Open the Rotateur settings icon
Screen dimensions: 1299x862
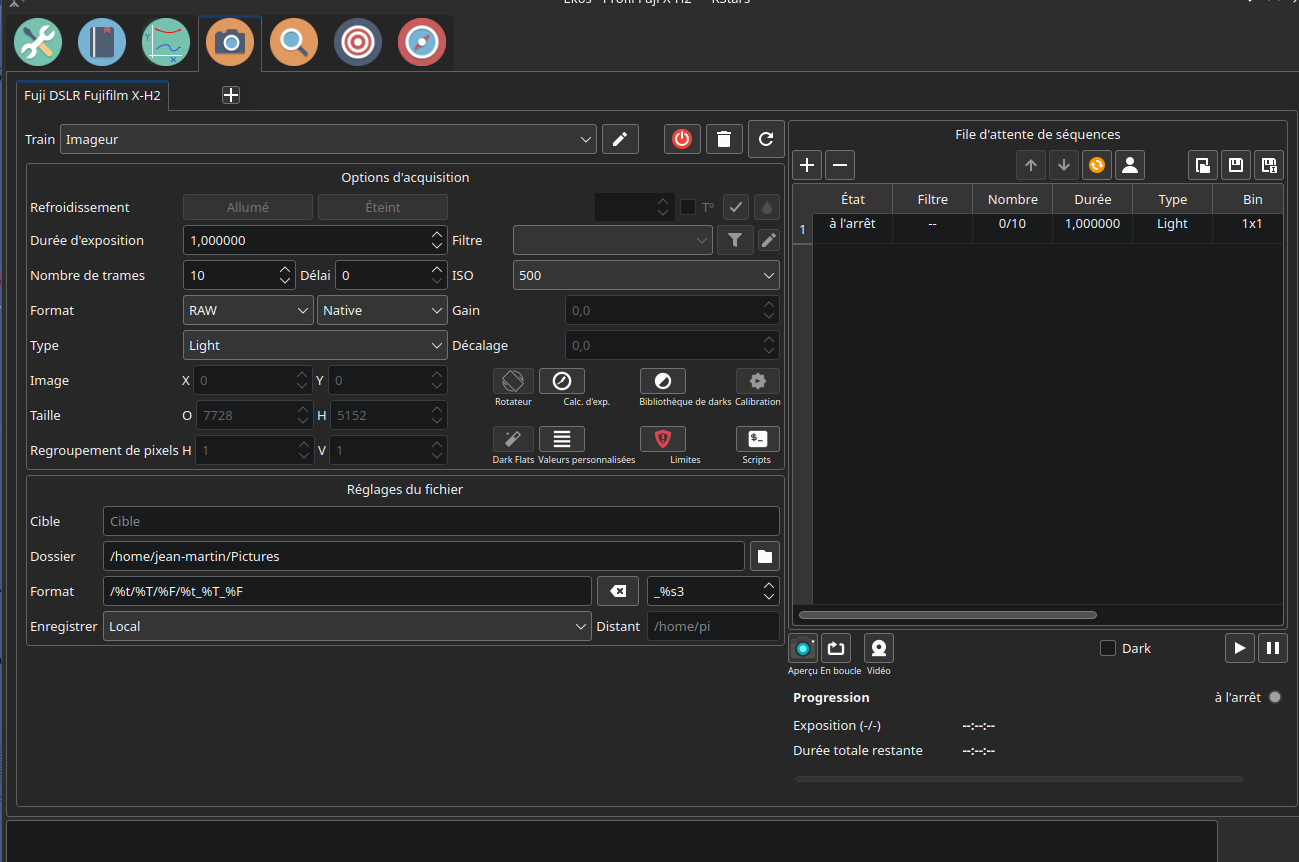513,381
